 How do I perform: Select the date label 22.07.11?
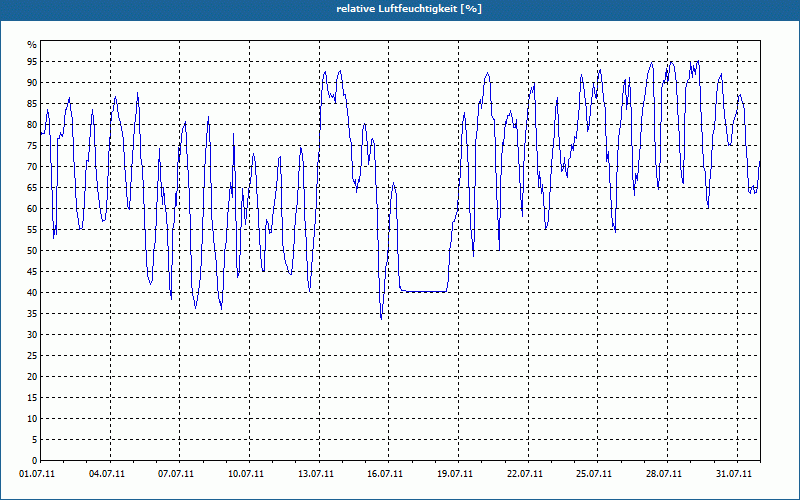pos(524,474)
